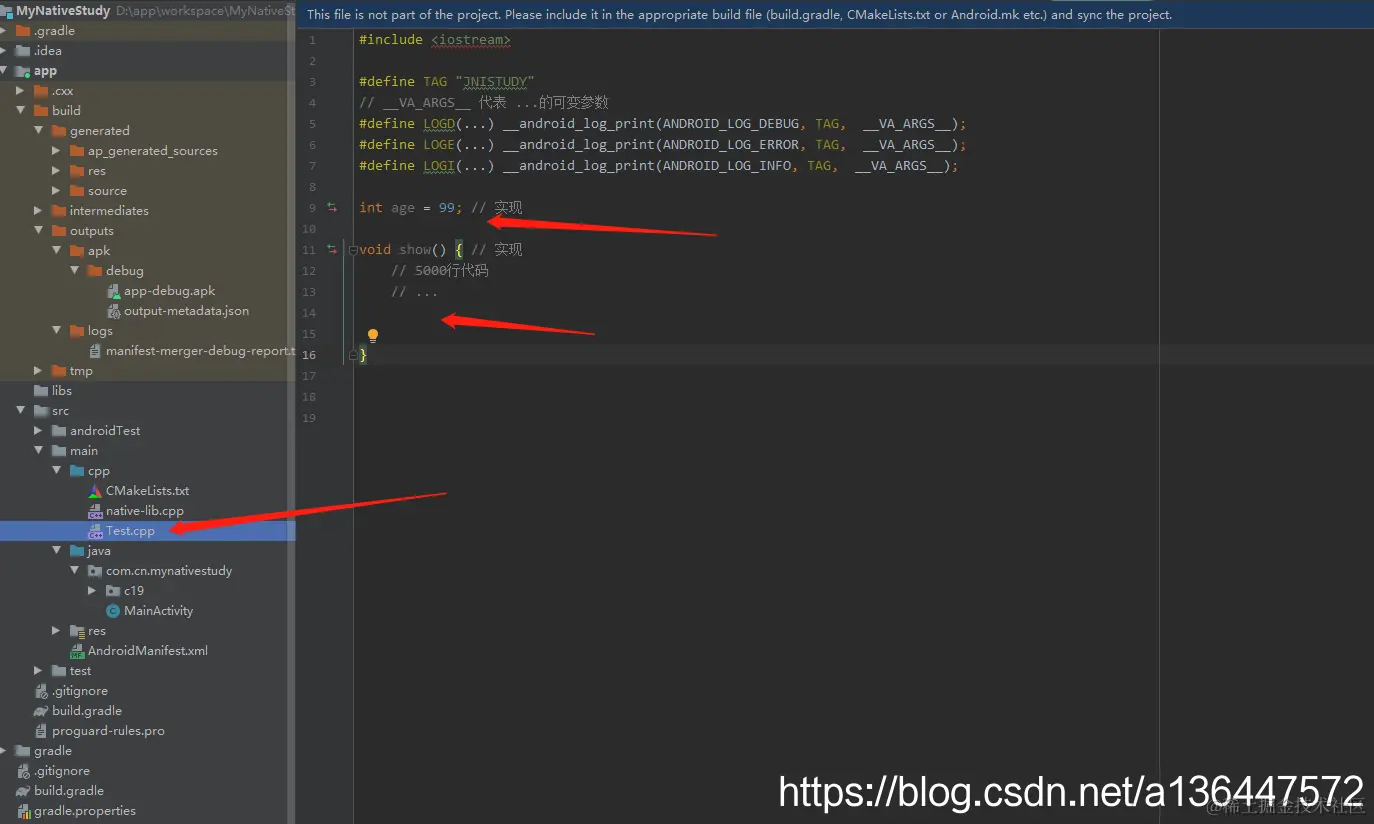Click the build.gradle icon under proguard-rules.pro sibling app folder

point(41,711)
